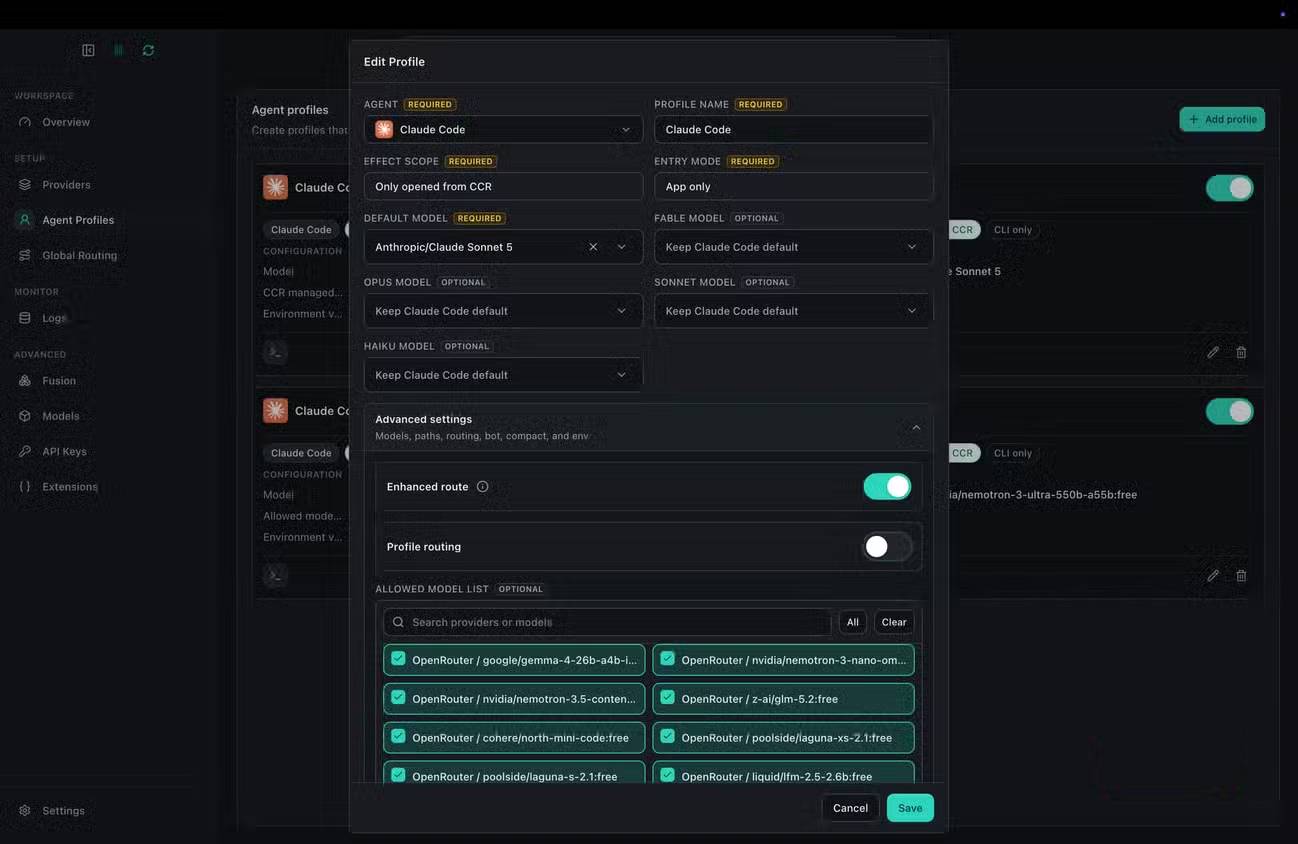Viewport: 1298px width, 844px height.
Task: Collapse the sidebar with the panel icon
Action: click(x=88, y=50)
